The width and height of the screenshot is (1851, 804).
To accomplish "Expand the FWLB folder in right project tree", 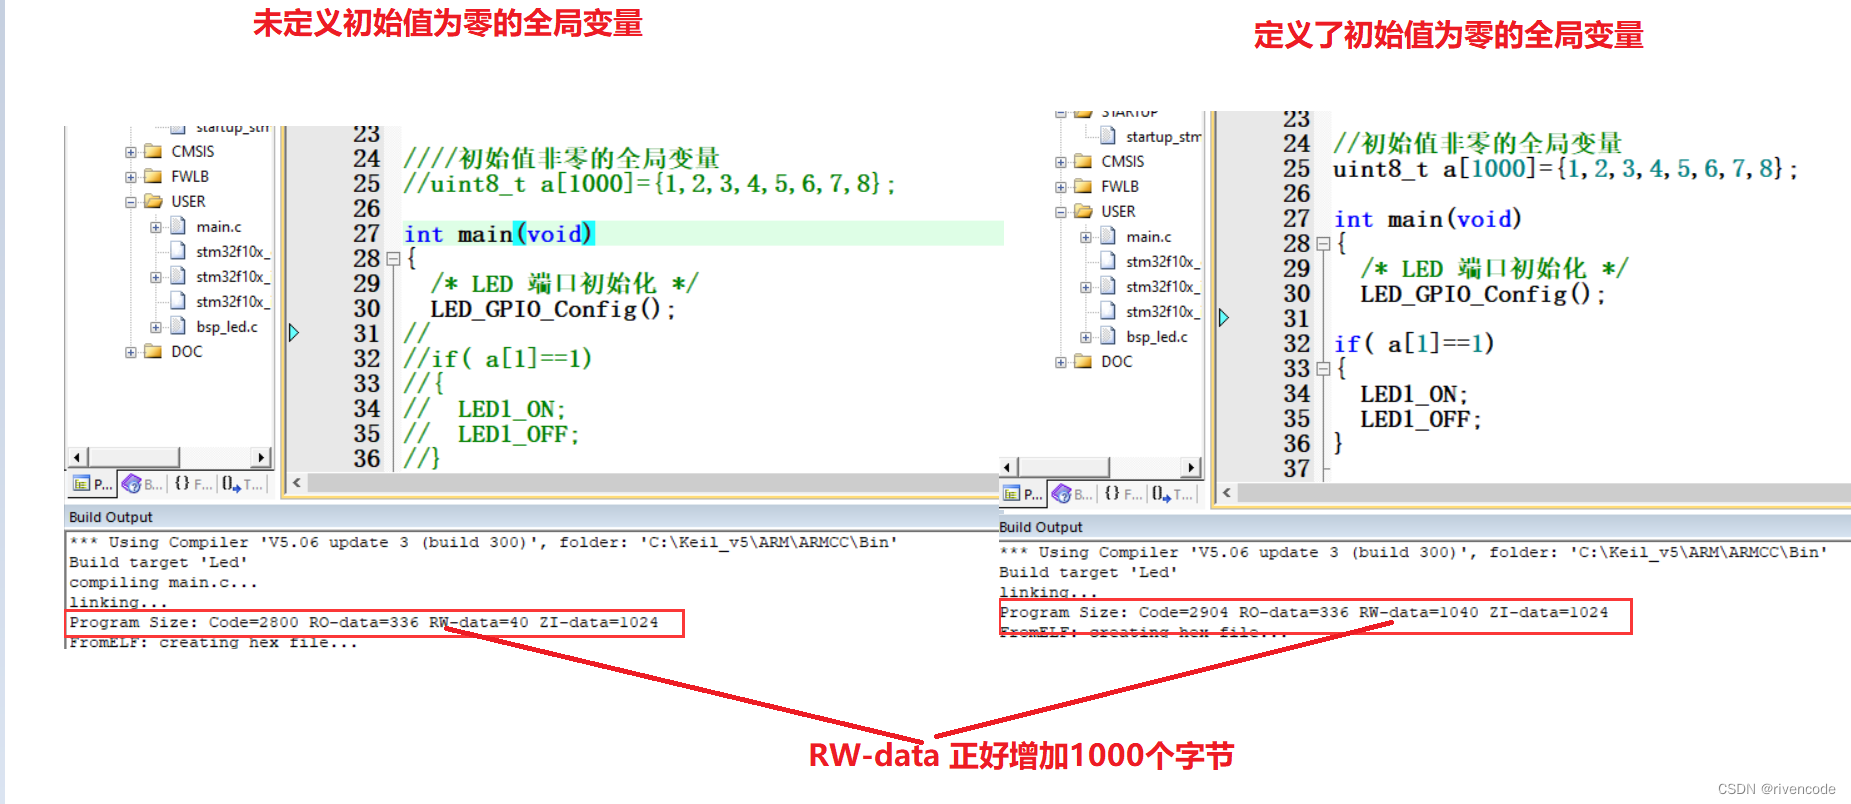I will point(1061,187).
